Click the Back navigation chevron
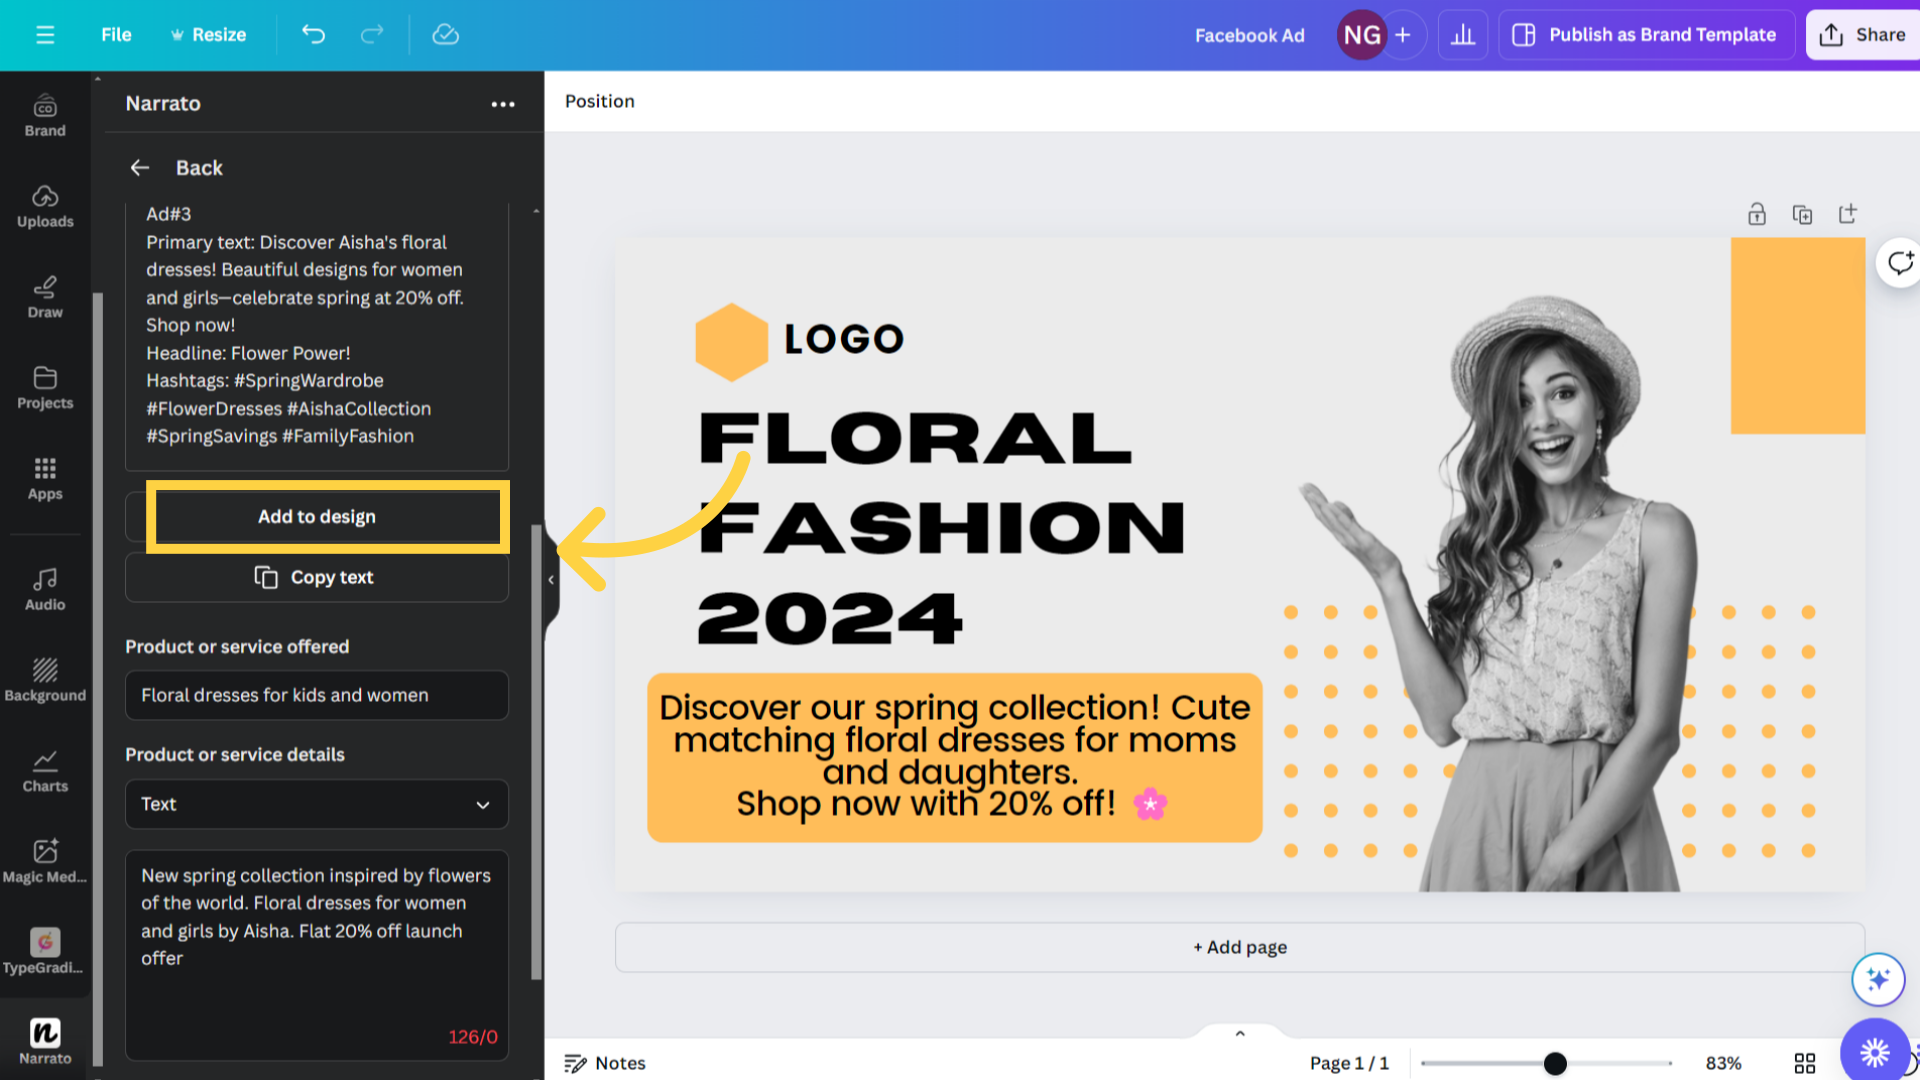Screen dimensions: 1920x1080 [140, 166]
